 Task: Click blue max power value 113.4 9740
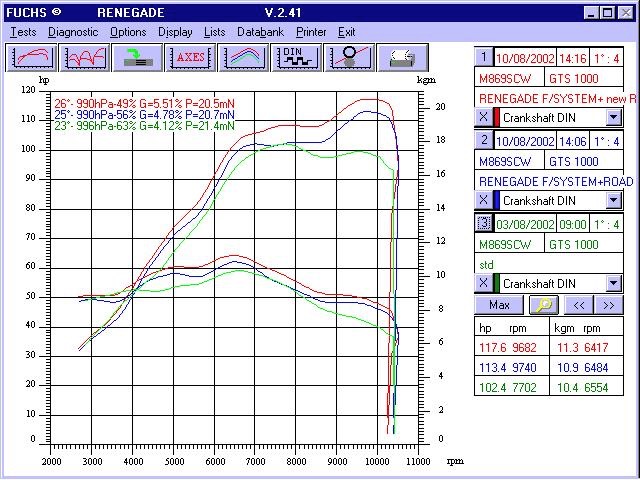point(513,368)
